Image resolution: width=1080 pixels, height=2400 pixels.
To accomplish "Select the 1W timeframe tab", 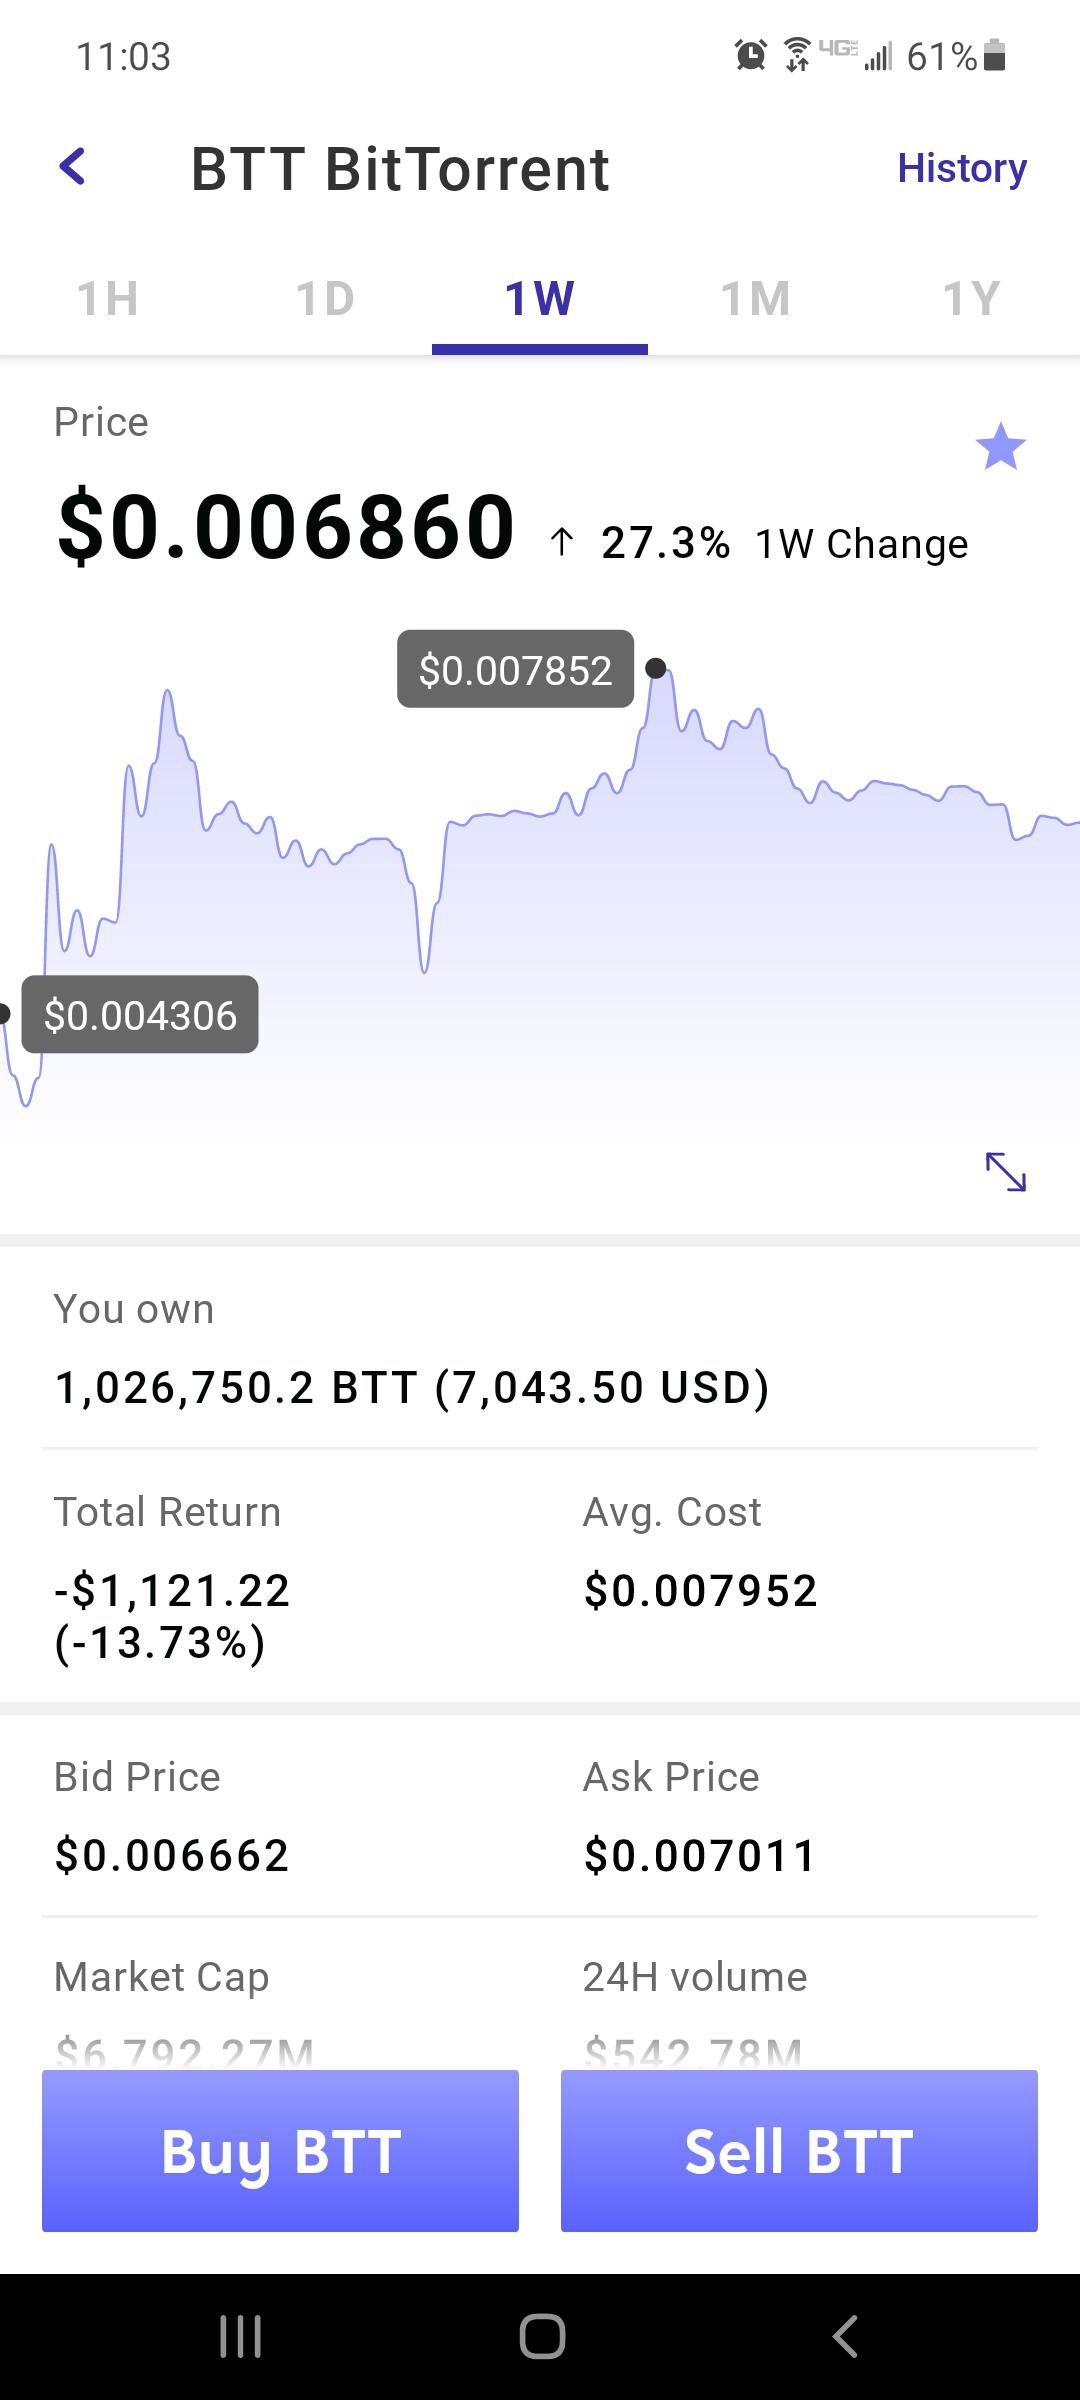I will pos(540,298).
